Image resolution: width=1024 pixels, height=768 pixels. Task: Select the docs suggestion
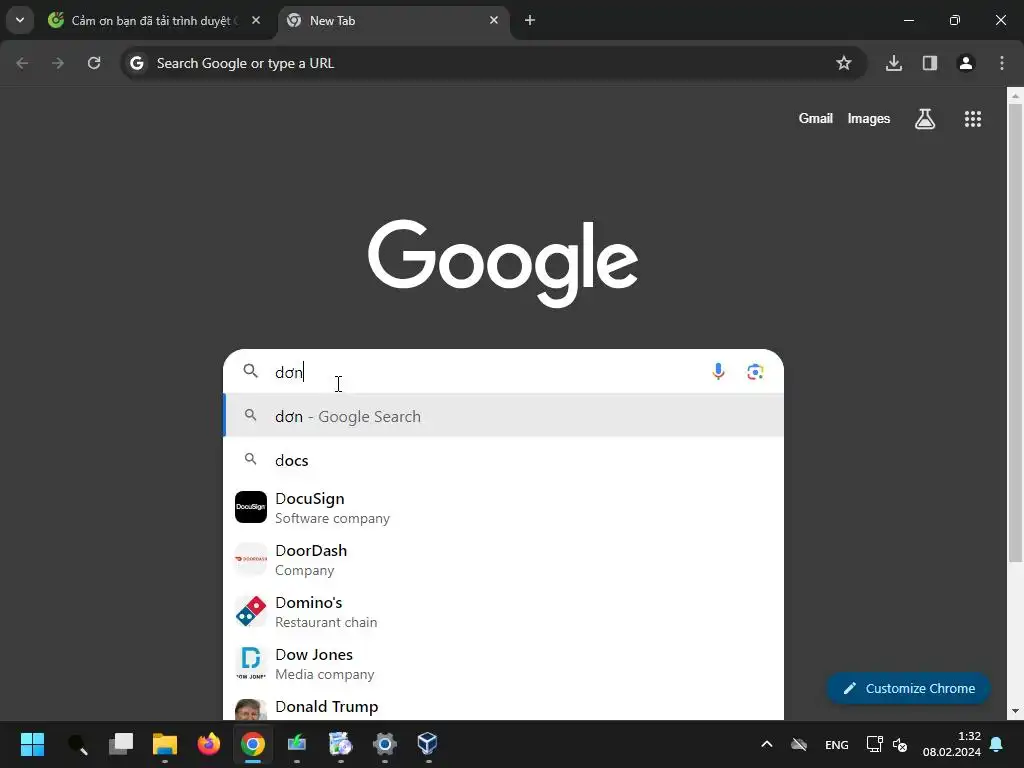point(503,460)
